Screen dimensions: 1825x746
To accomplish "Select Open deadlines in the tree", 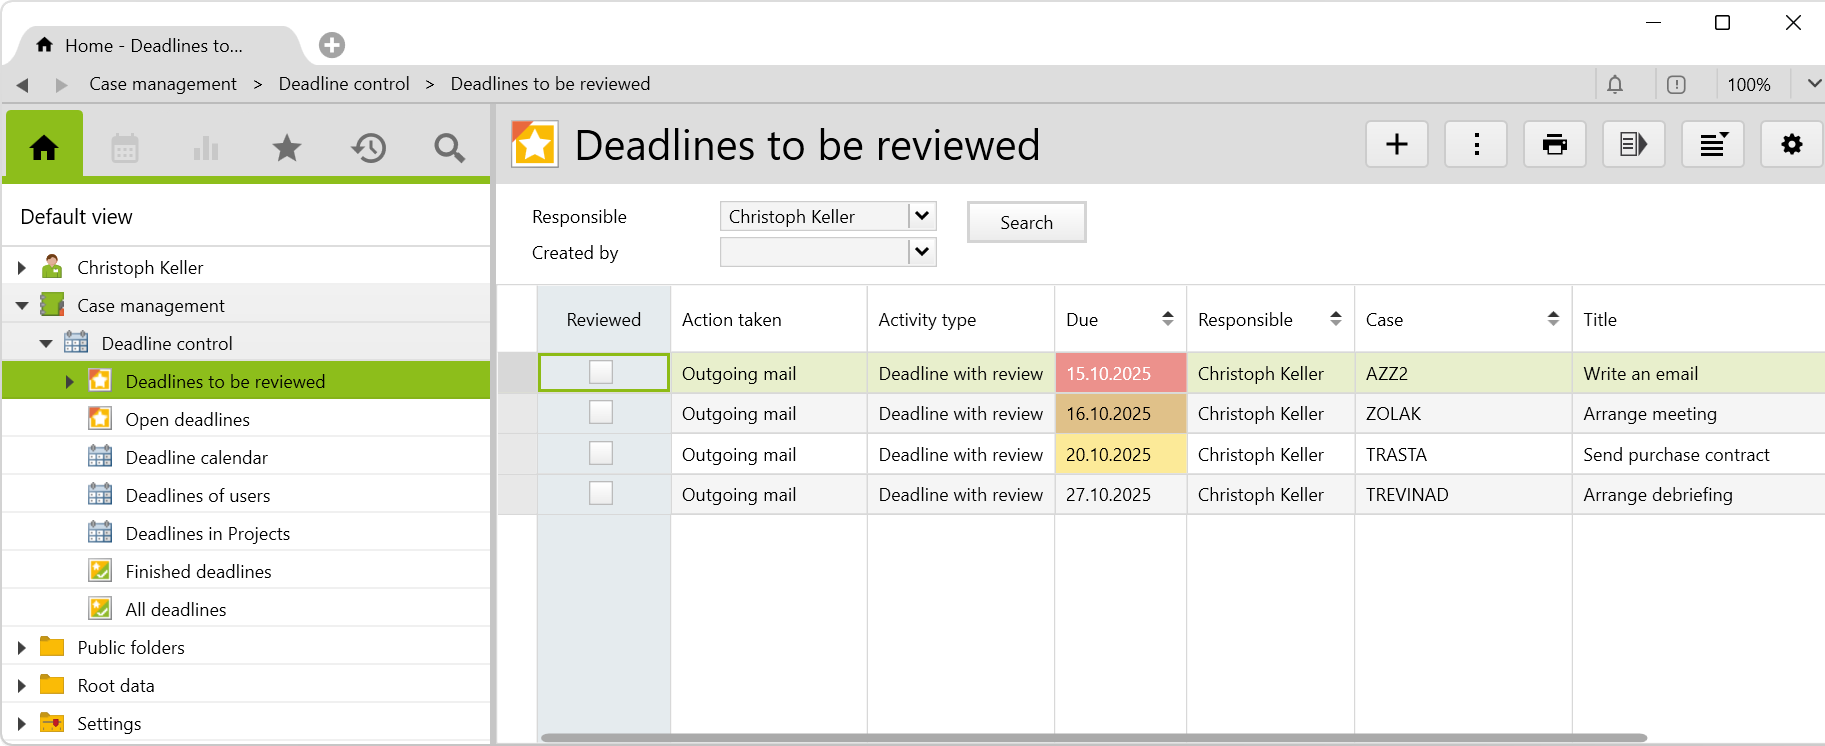I will 187,420.
